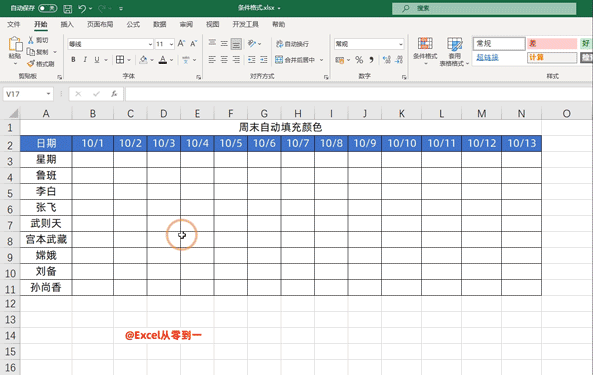Select the 10/7 date header cell

pos(298,143)
